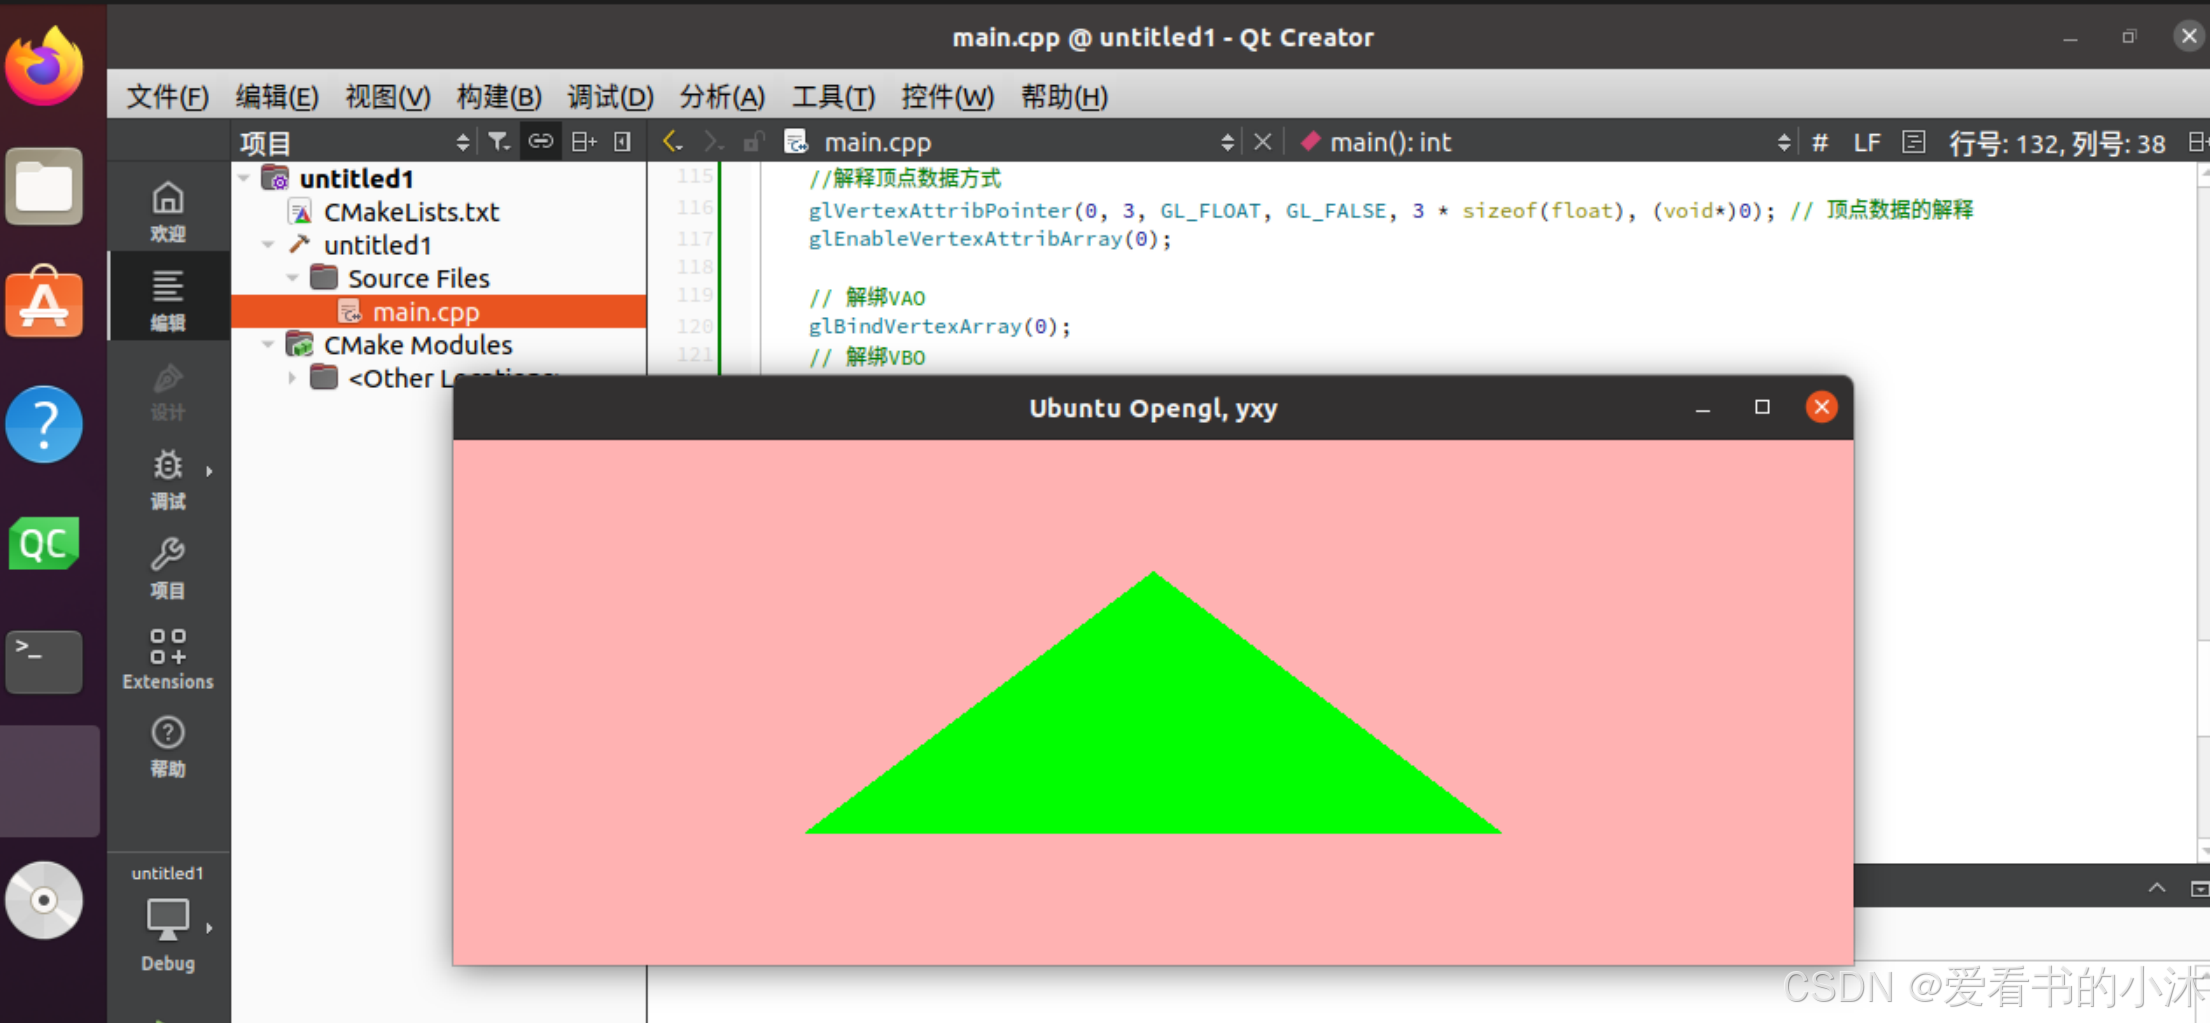The height and width of the screenshot is (1023, 2210).
Task: Click the glVertexAttribPointer code line
Action: [1390, 210]
